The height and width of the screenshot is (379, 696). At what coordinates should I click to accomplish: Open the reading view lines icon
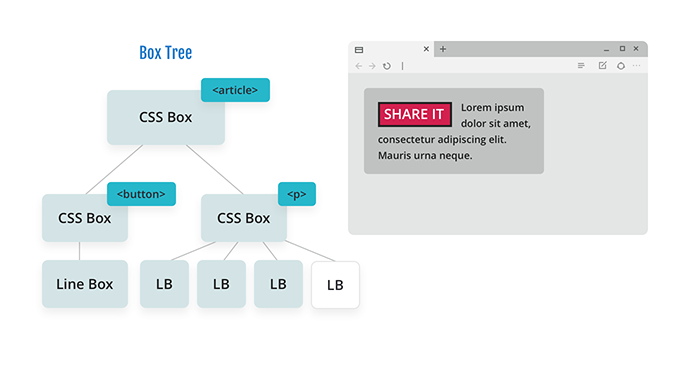click(581, 66)
